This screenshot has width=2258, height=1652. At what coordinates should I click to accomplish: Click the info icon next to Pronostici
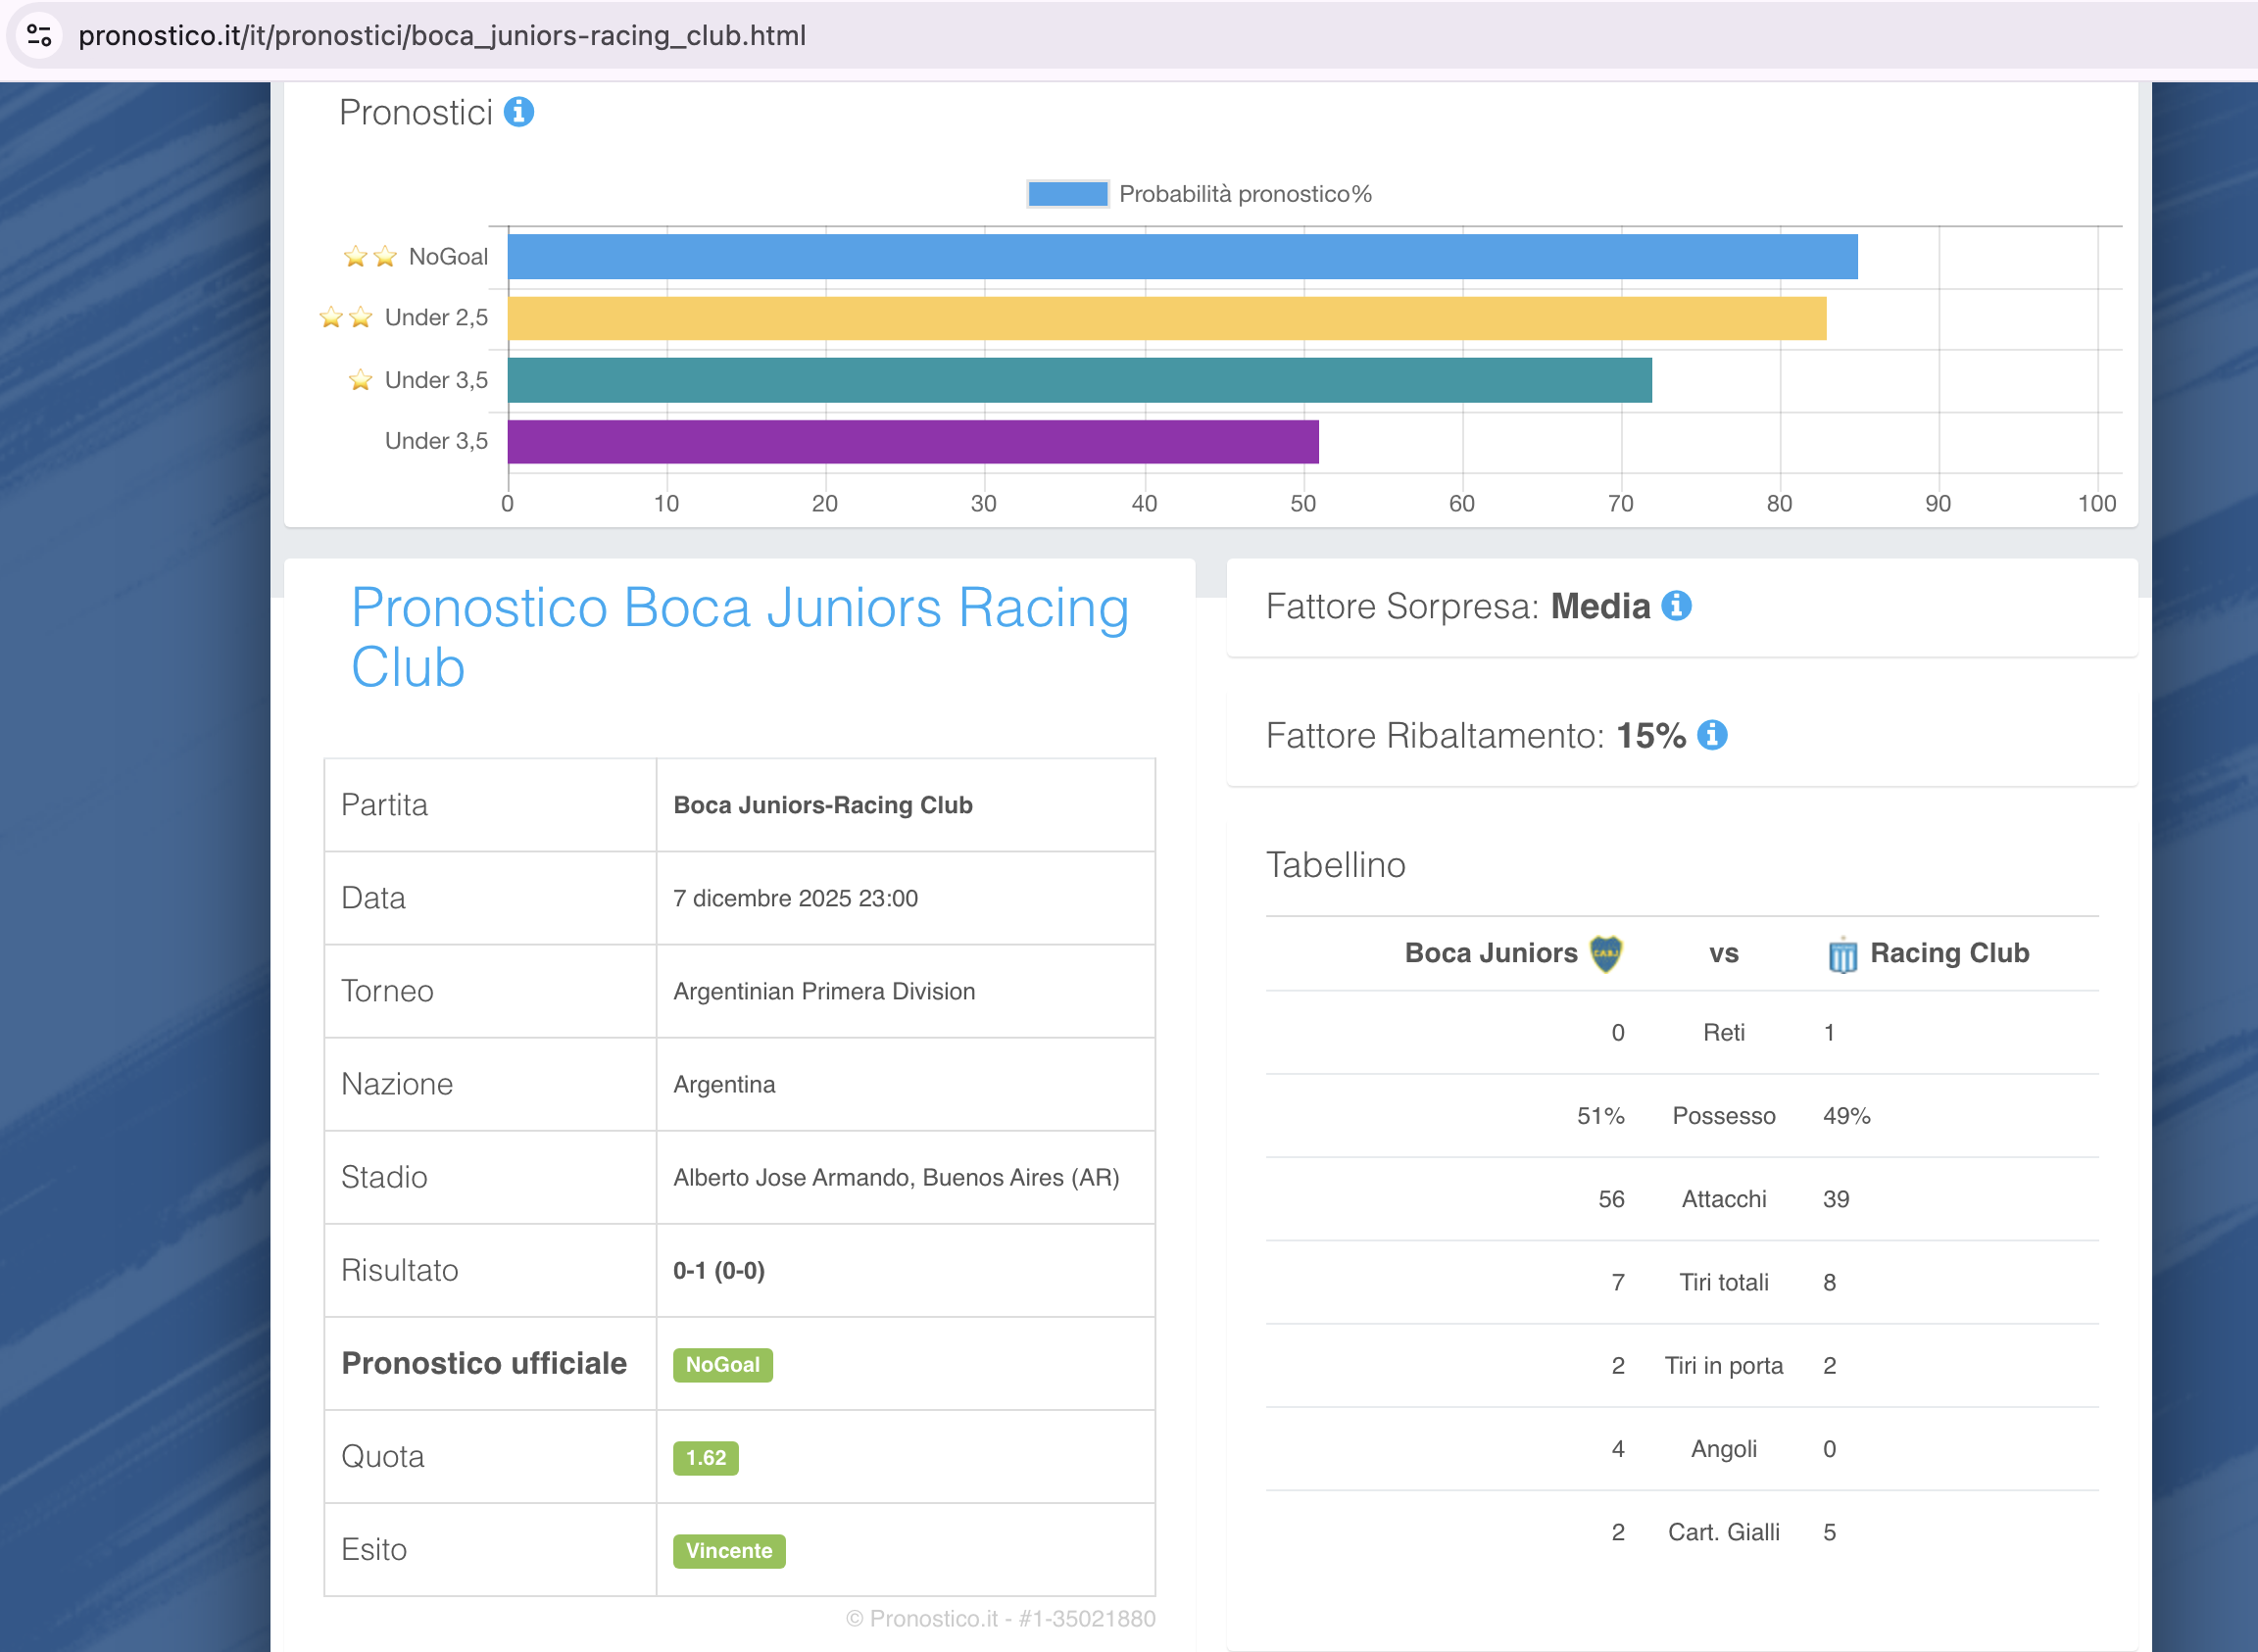click(x=518, y=112)
